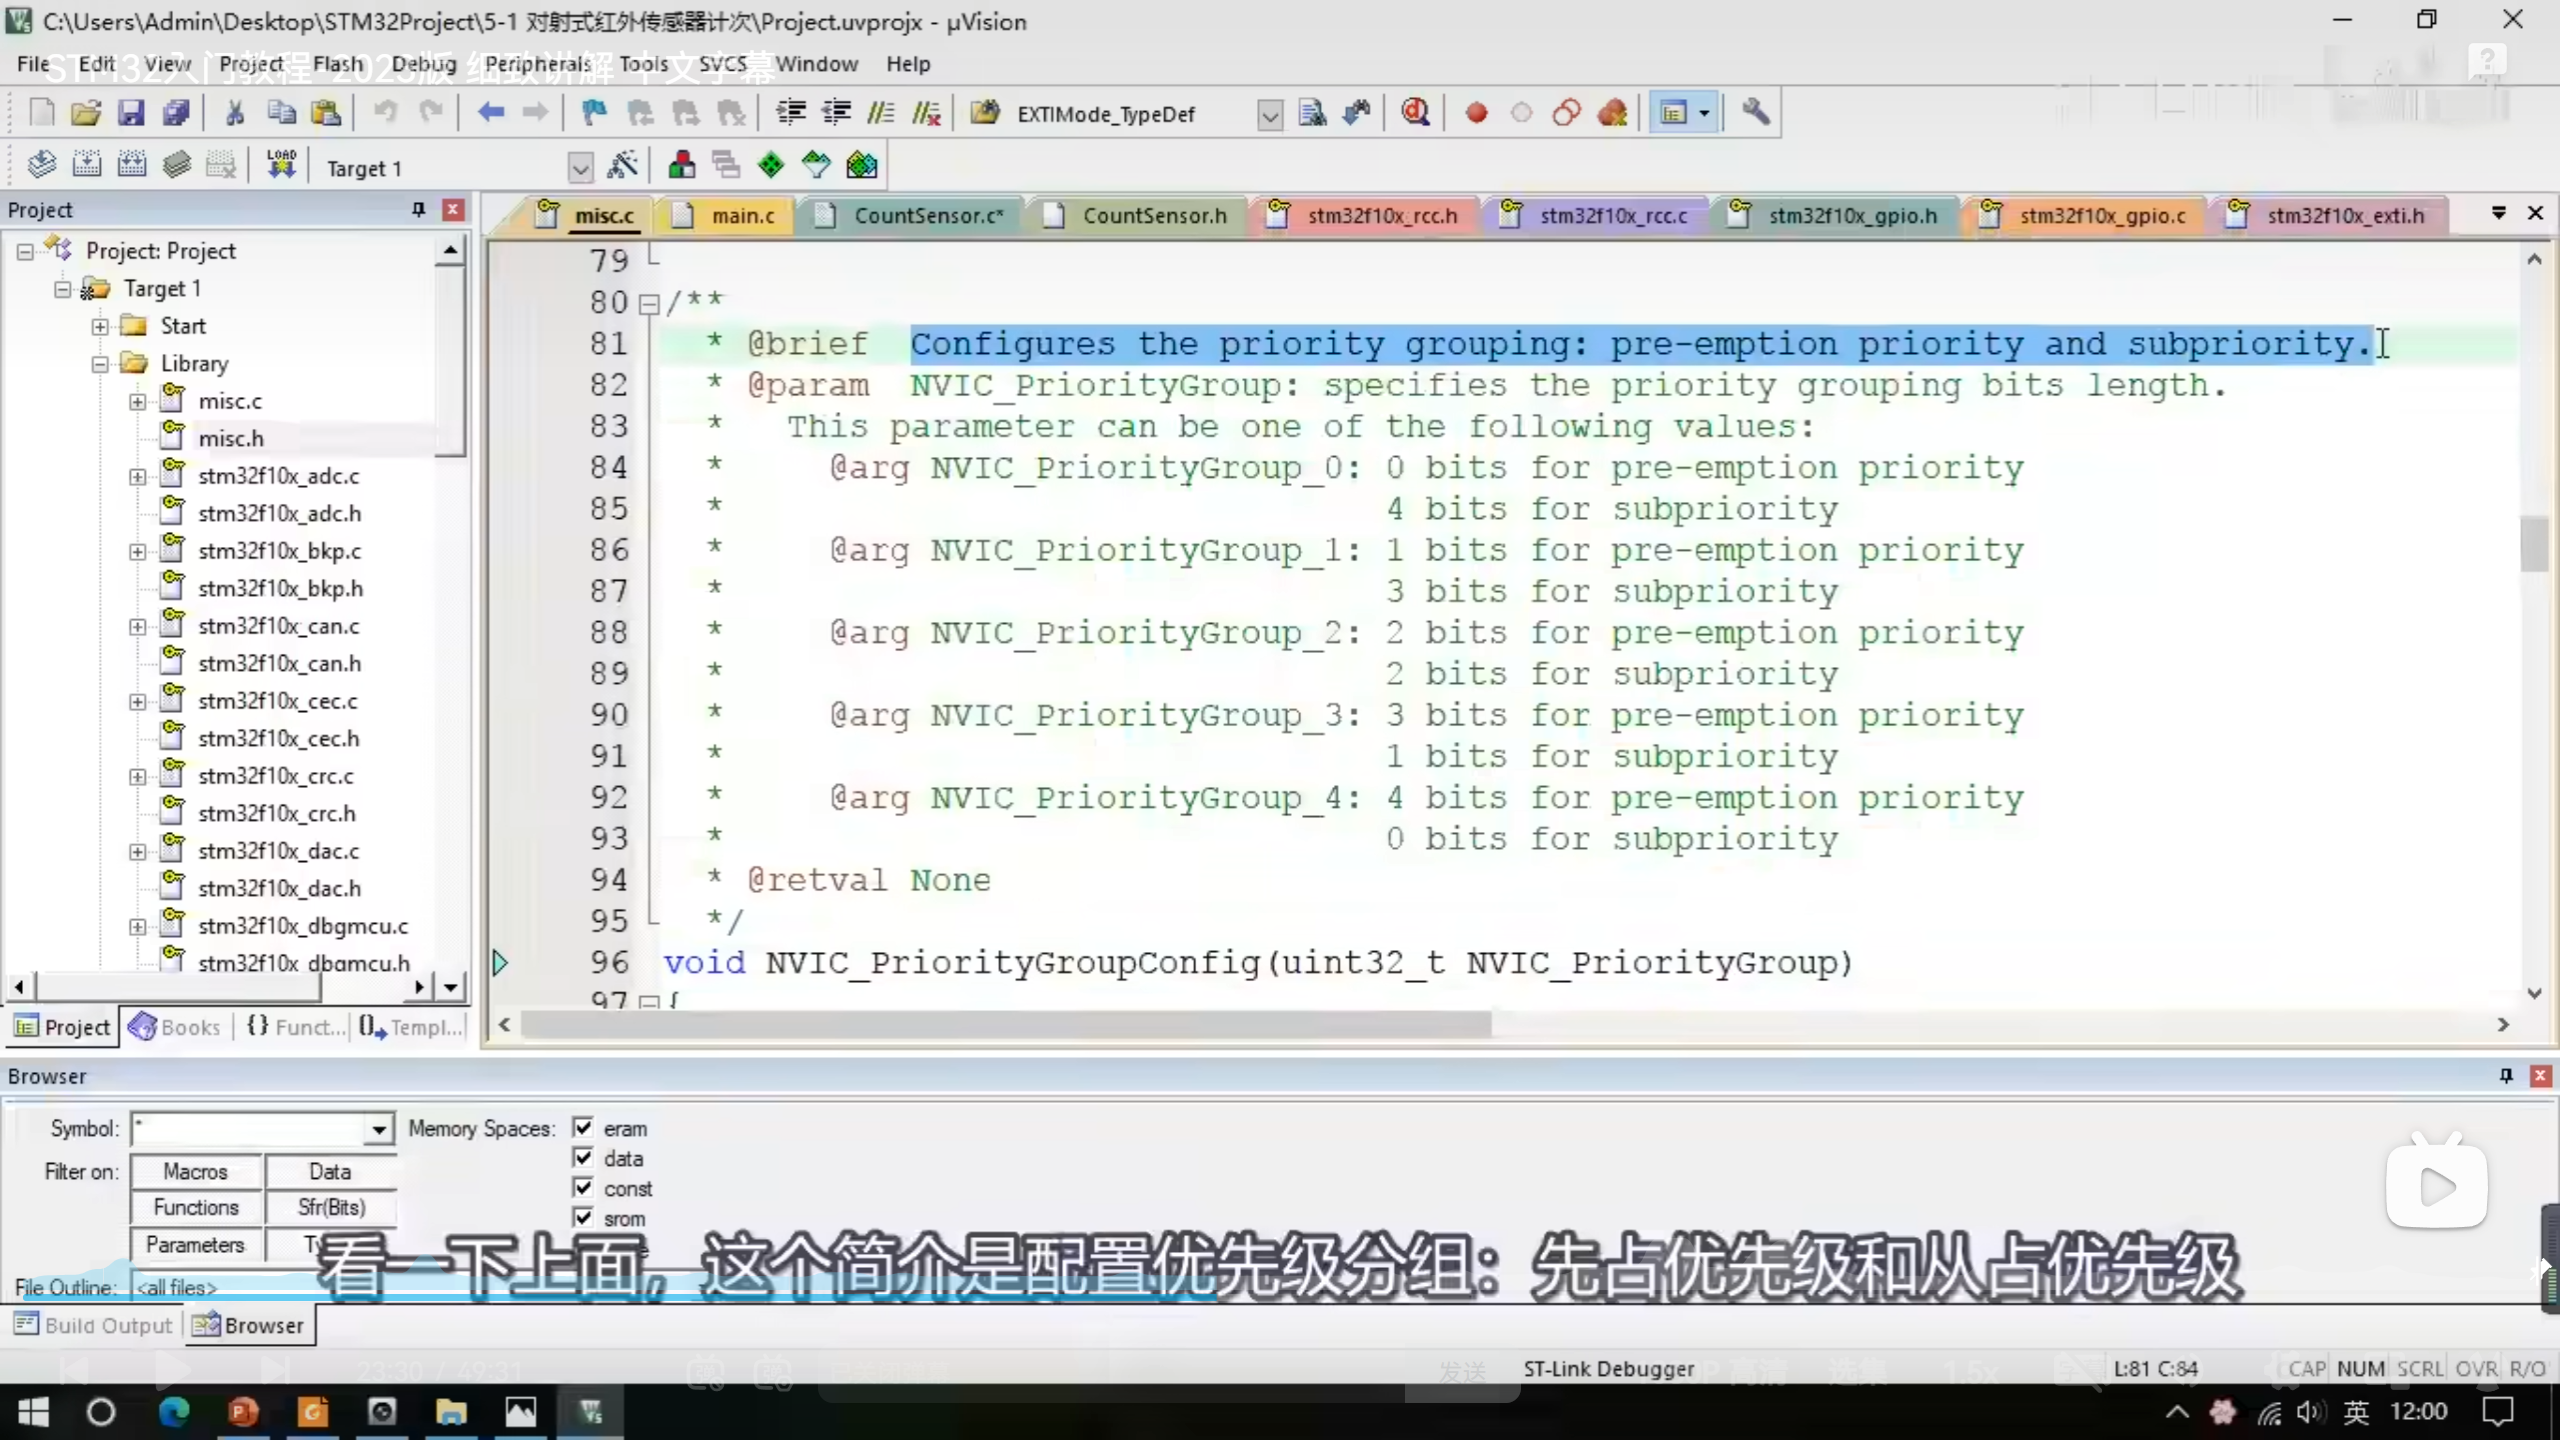The width and height of the screenshot is (2560, 1440).
Task: Click the Macros filter button
Action: (196, 1171)
